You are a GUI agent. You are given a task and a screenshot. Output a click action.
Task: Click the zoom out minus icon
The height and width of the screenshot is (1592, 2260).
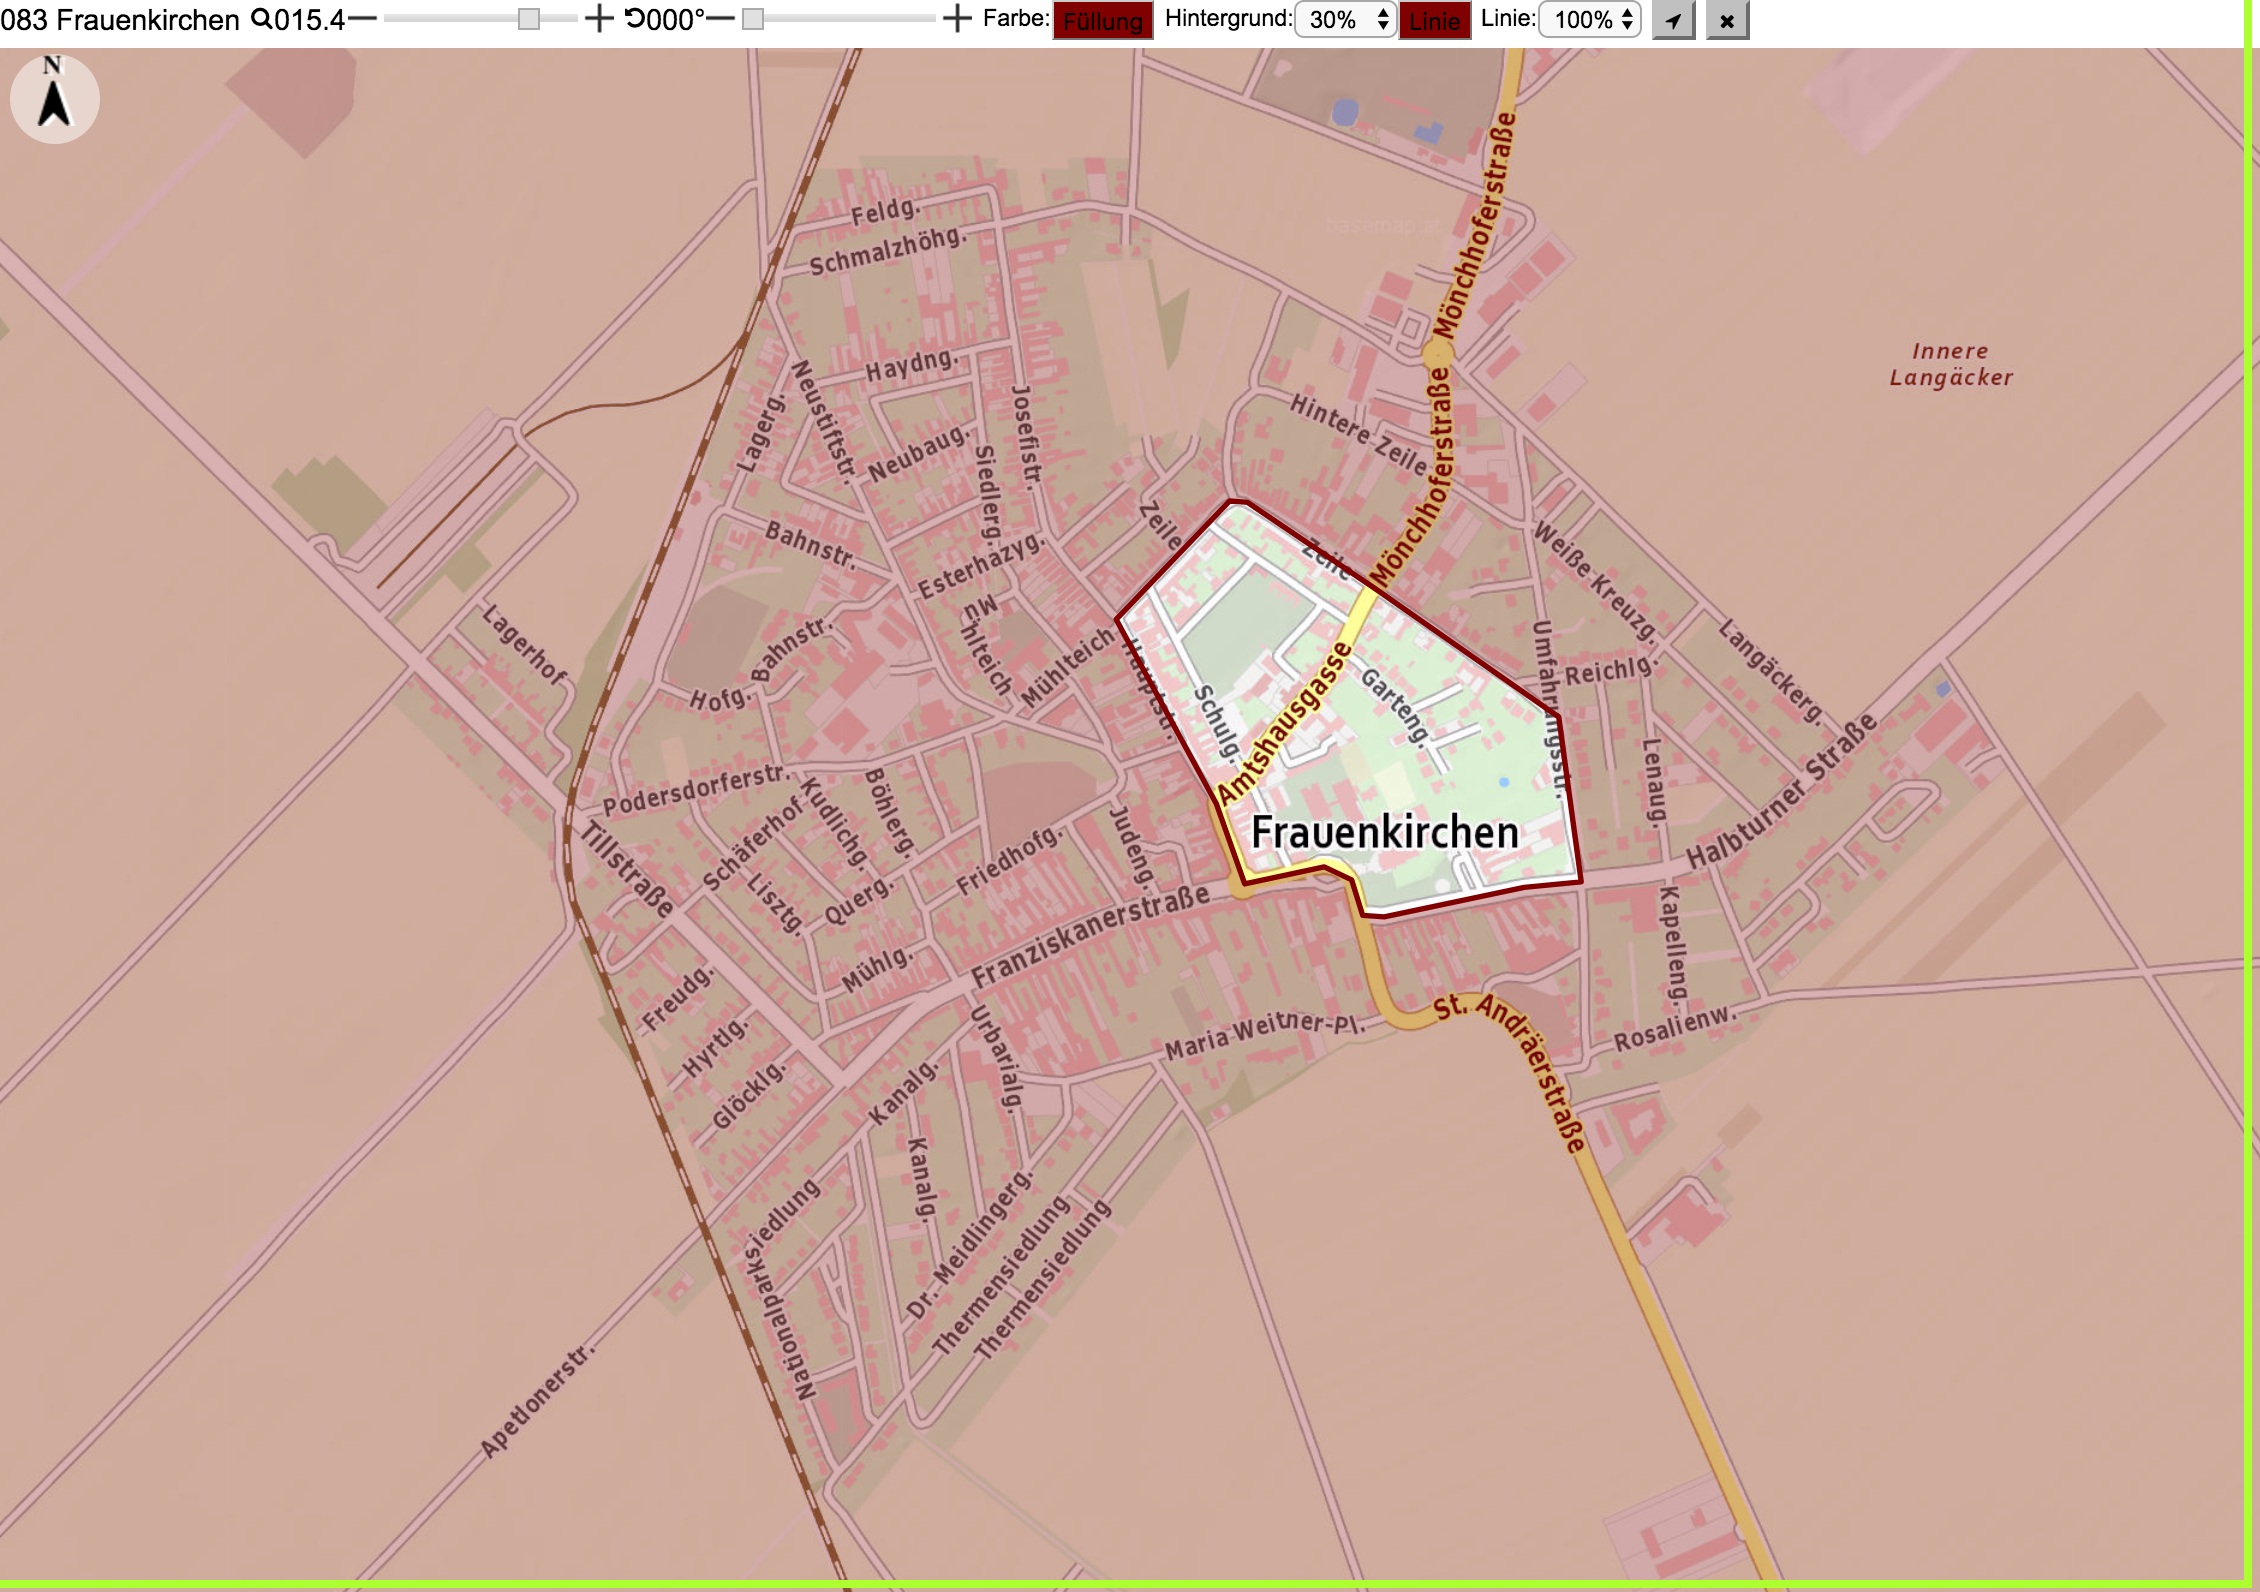(362, 19)
